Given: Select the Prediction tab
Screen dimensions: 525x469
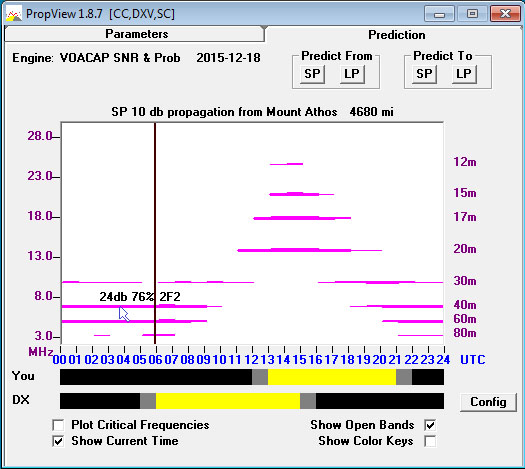Looking at the screenshot, I should [x=396, y=35].
